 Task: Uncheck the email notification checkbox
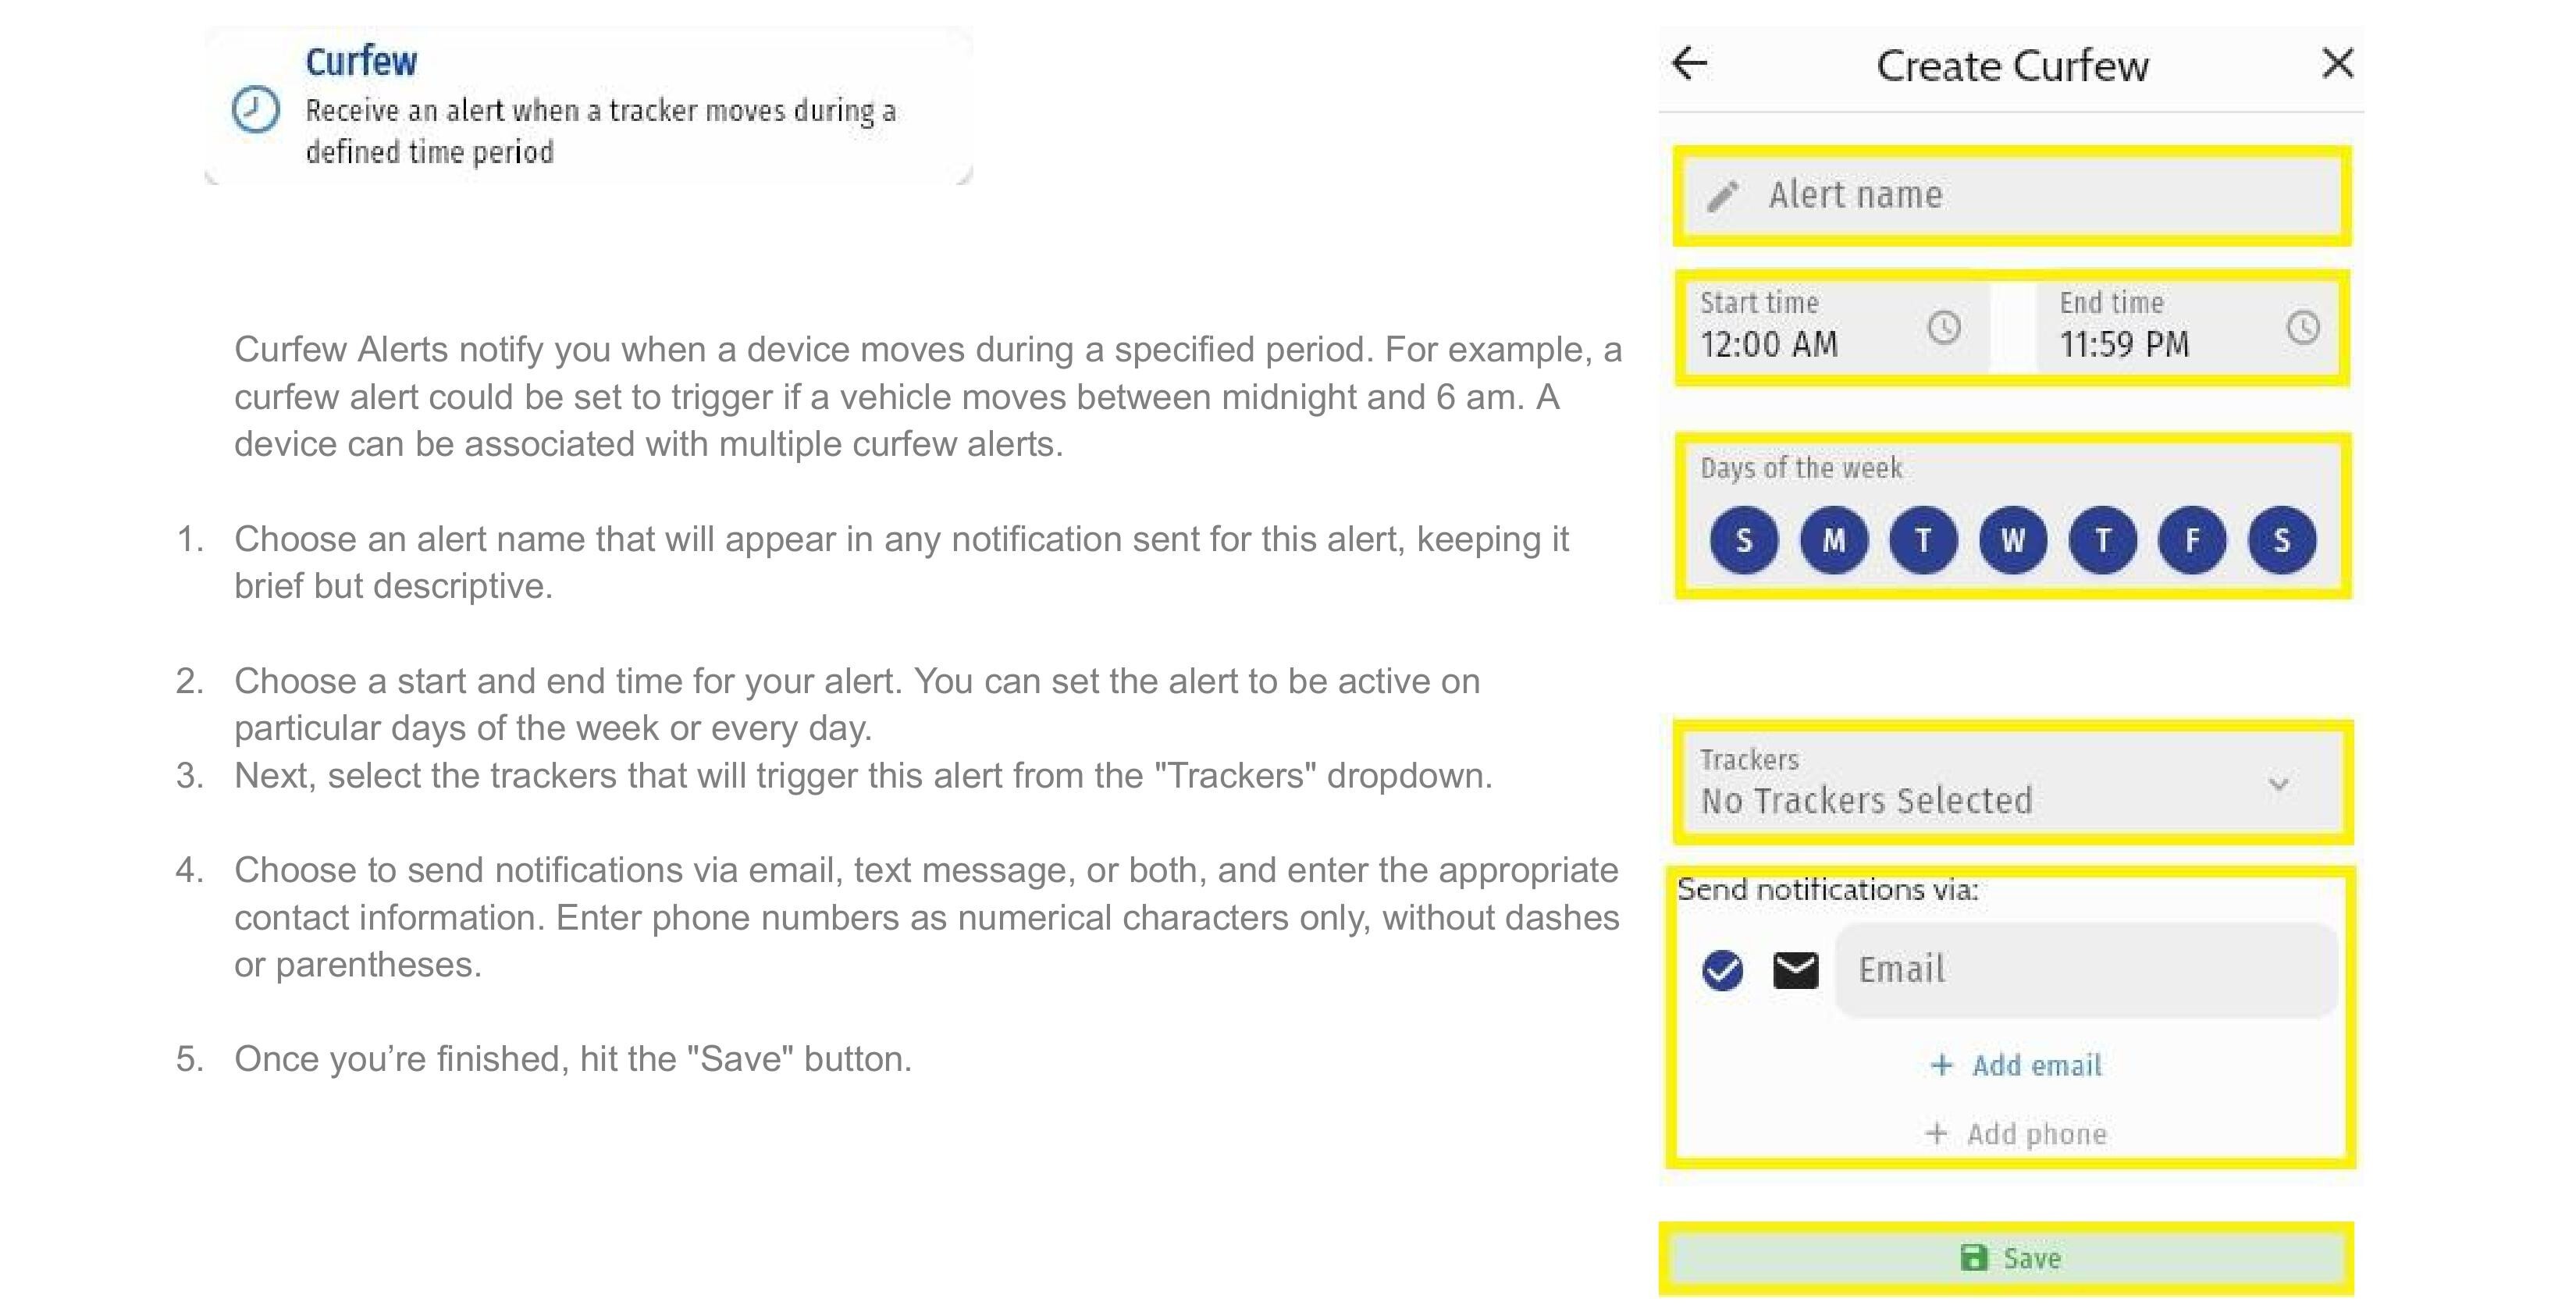1722,970
